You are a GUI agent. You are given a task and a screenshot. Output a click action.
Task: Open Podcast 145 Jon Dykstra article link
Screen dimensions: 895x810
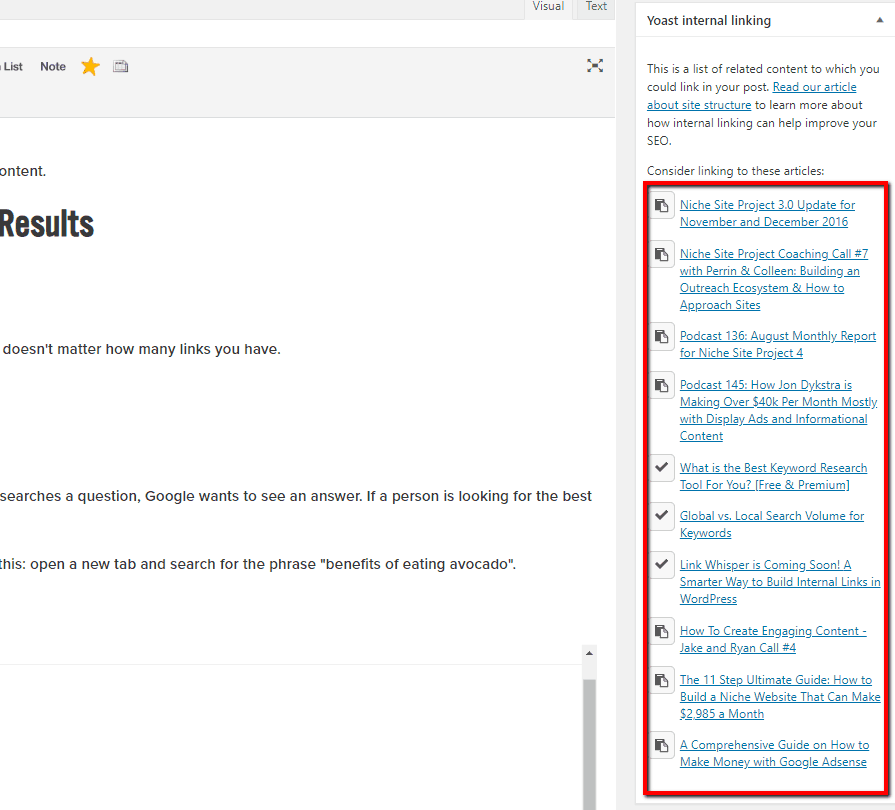click(778, 410)
